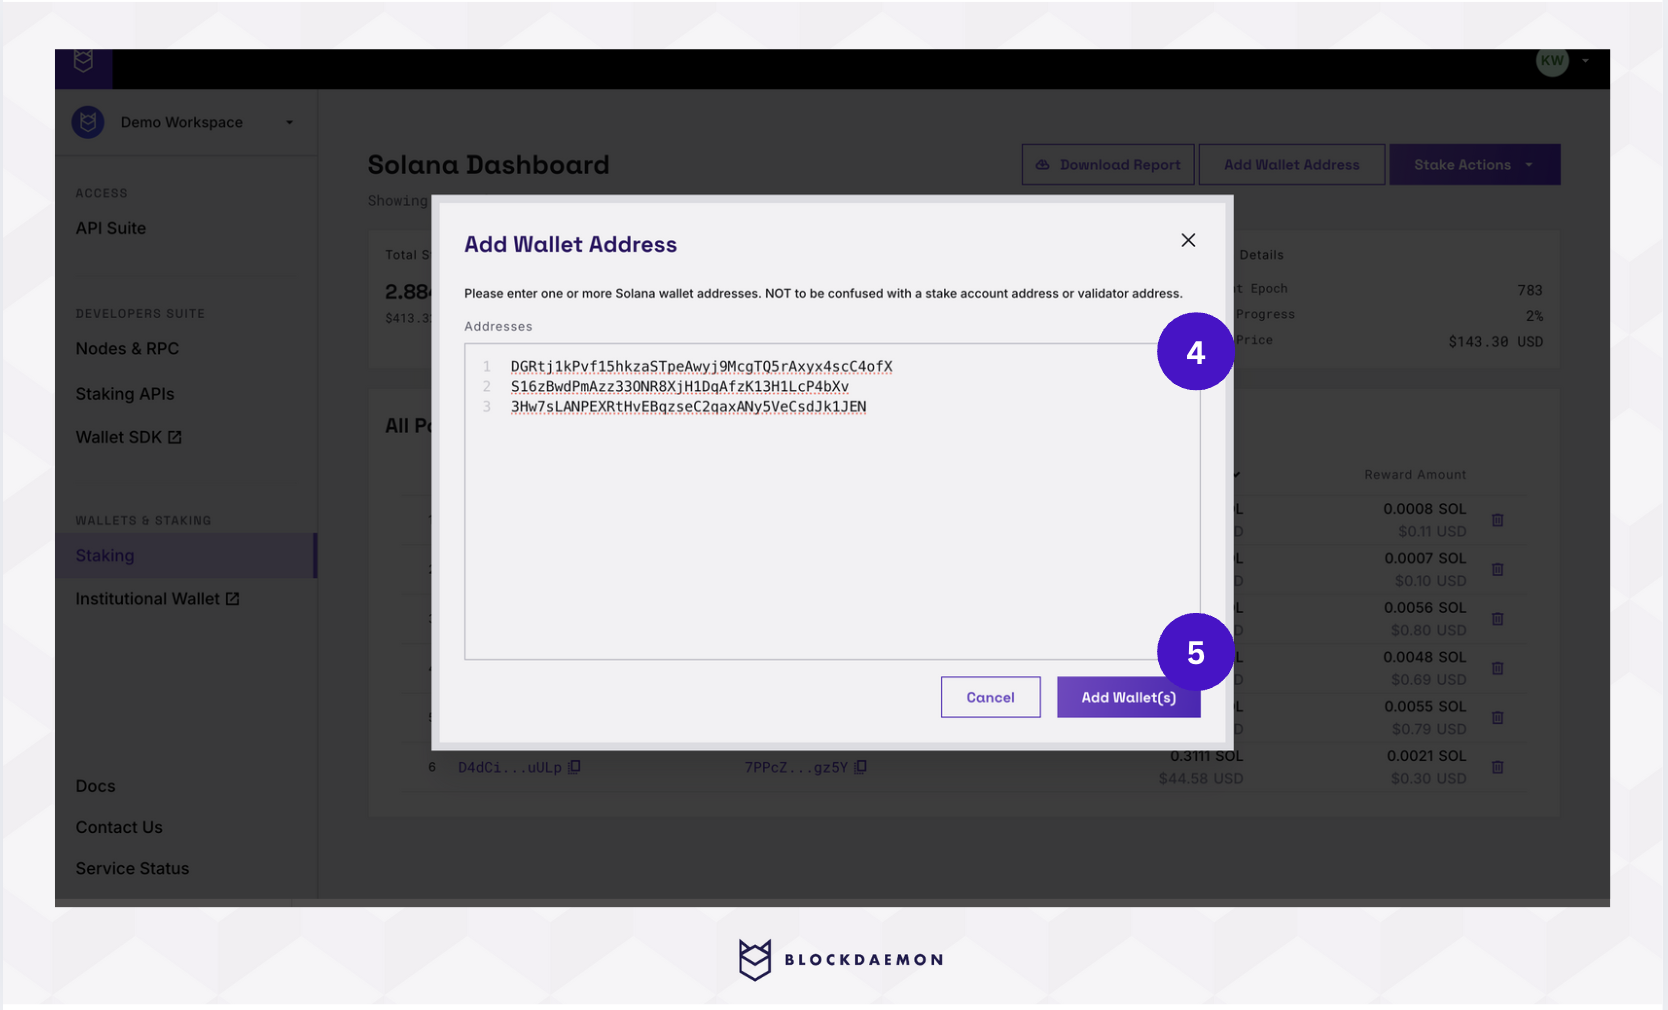Close the Add Wallet Address dialog
The width and height of the screenshot is (1668, 1010).
(x=1188, y=240)
